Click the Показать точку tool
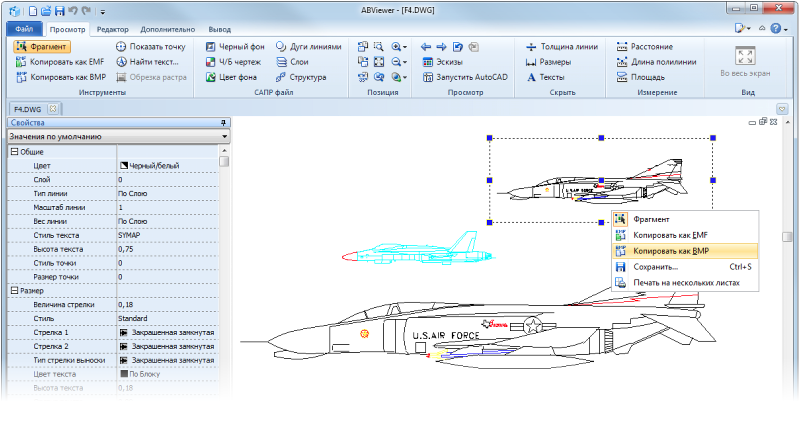800x424 pixels. (151, 46)
